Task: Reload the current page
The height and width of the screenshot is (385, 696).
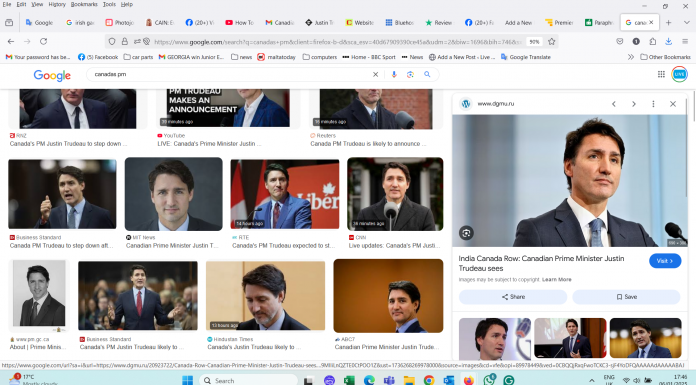Action: pyautogui.click(x=44, y=41)
